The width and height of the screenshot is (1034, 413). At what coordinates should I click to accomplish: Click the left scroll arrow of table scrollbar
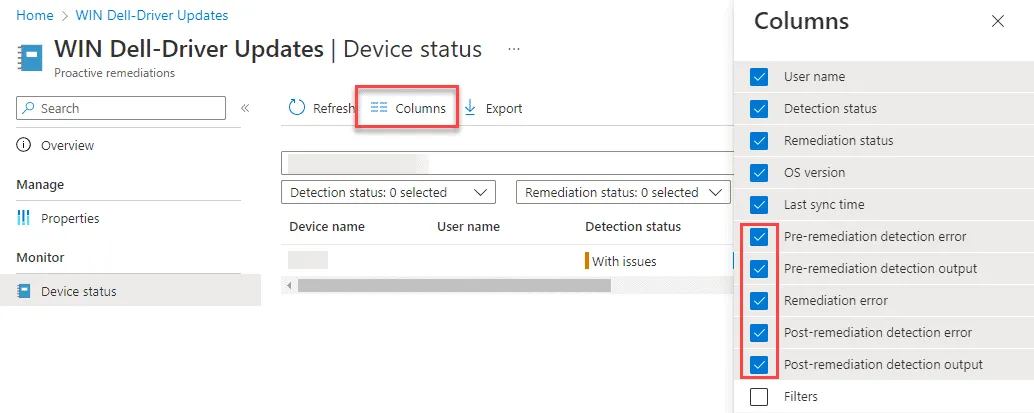(x=289, y=286)
